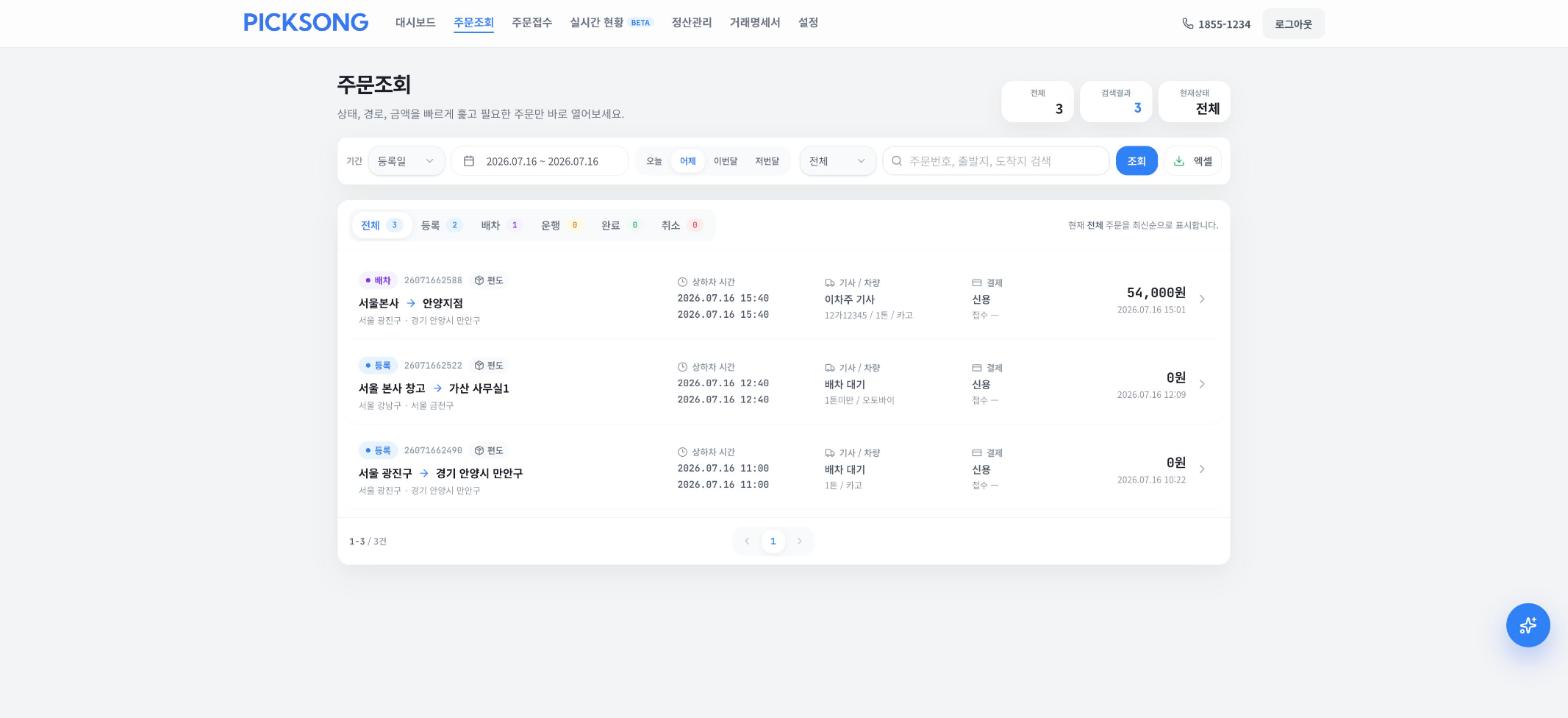The width and height of the screenshot is (1568, 718).
Task: Click the 검색결과 3 summary card
Action: (1116, 102)
